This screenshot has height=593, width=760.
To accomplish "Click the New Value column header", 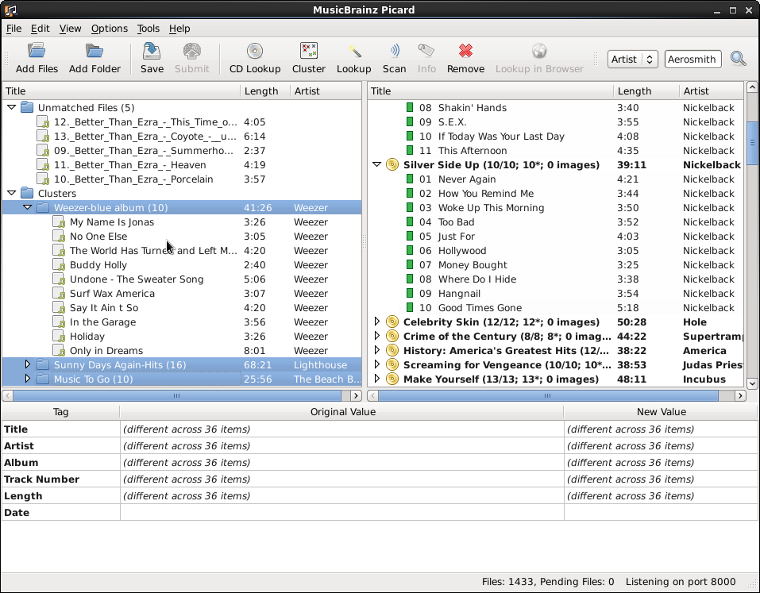I will click(x=660, y=412).
